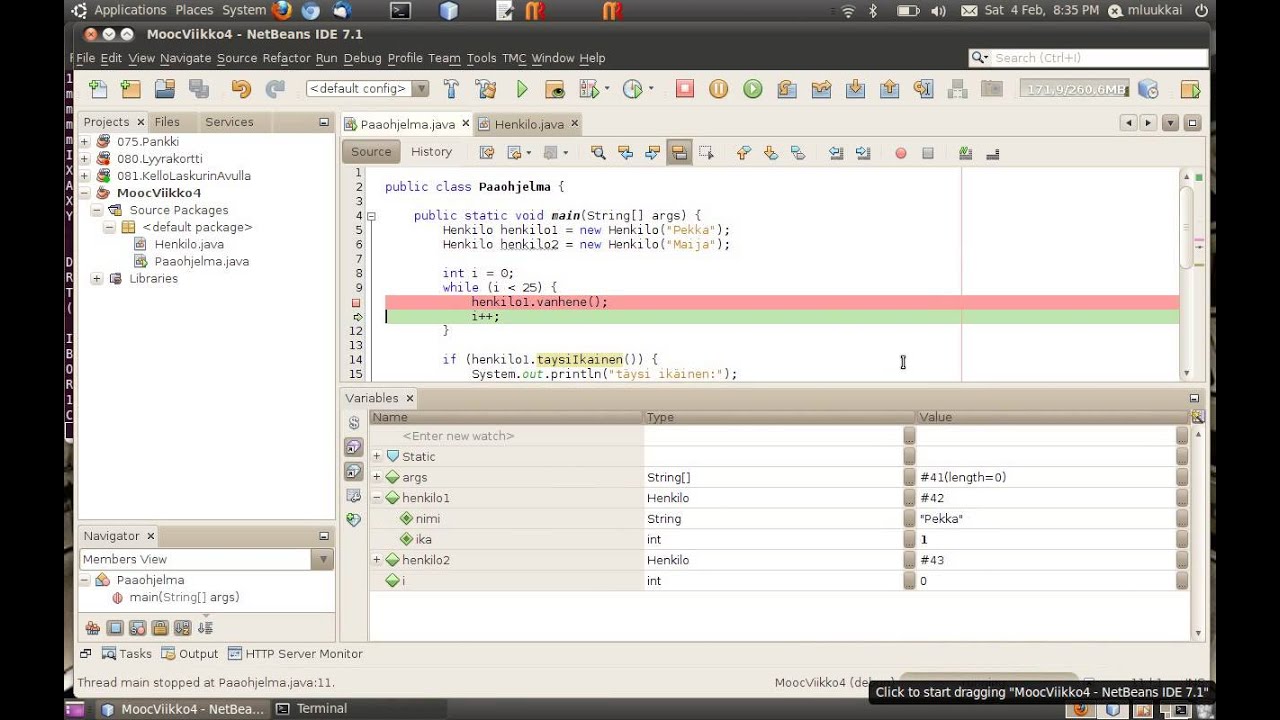Viewport: 1280px width, 720px height.
Task: Click the Debug Main Project icon
Action: pyautogui.click(x=588, y=89)
